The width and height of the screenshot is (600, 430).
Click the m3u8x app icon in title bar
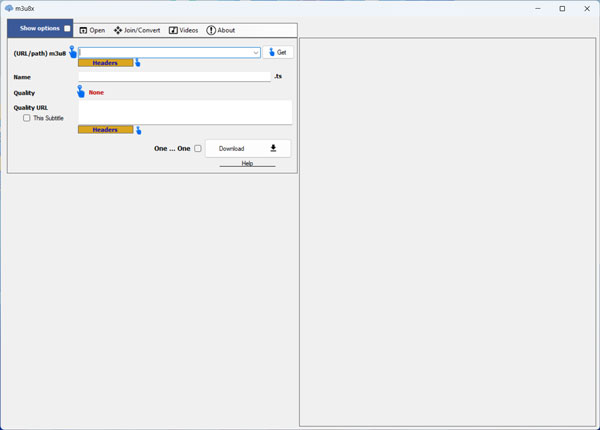[x=9, y=8]
